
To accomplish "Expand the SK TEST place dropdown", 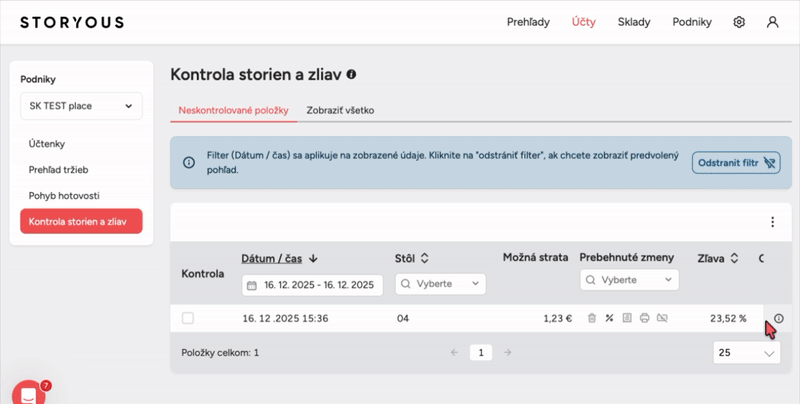I will pyautogui.click(x=81, y=106).
